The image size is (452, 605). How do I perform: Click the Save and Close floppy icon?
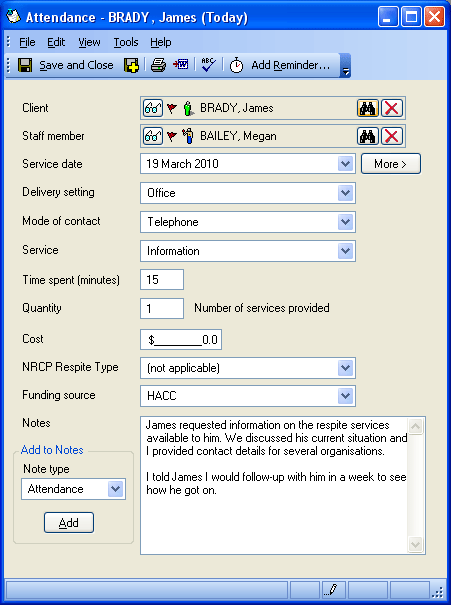click(25, 65)
